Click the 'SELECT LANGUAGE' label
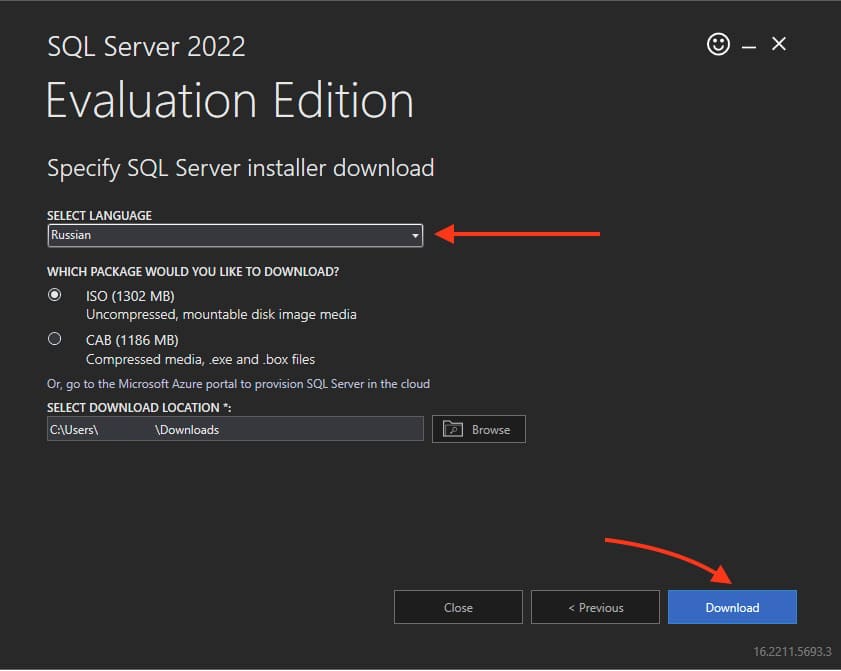Viewport: 841px width, 671px height. [x=99, y=216]
